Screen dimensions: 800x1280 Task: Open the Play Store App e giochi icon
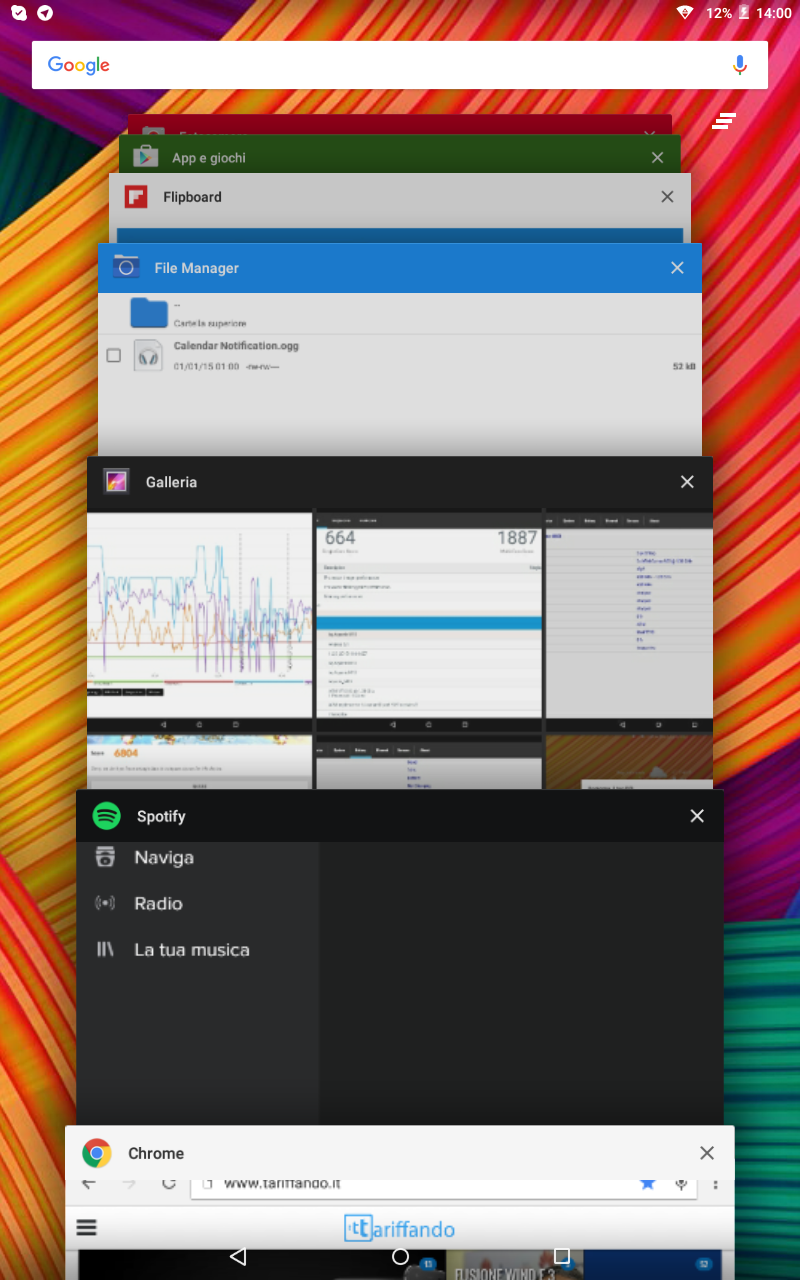pos(146,157)
